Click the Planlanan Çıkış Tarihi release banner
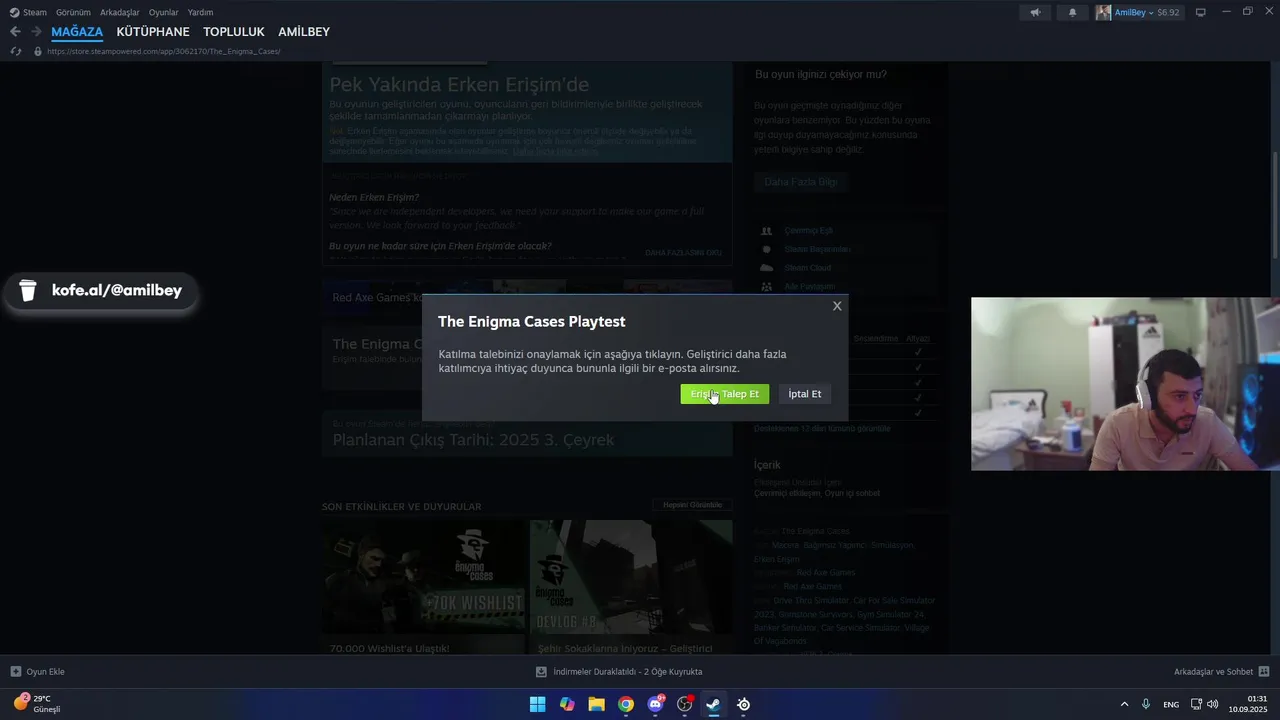The image size is (1280, 720). [x=527, y=433]
